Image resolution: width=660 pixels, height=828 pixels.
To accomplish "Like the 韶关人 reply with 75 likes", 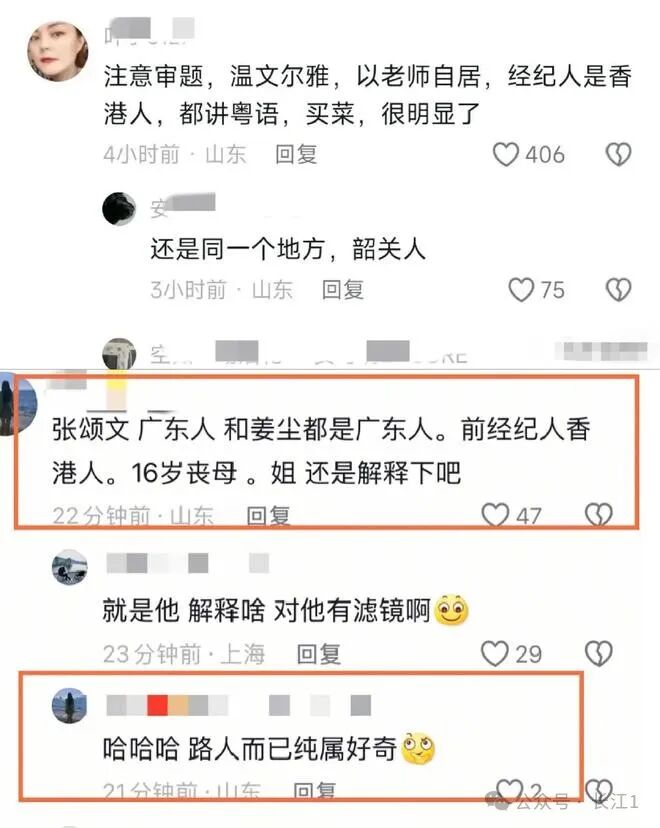I will tap(521, 290).
